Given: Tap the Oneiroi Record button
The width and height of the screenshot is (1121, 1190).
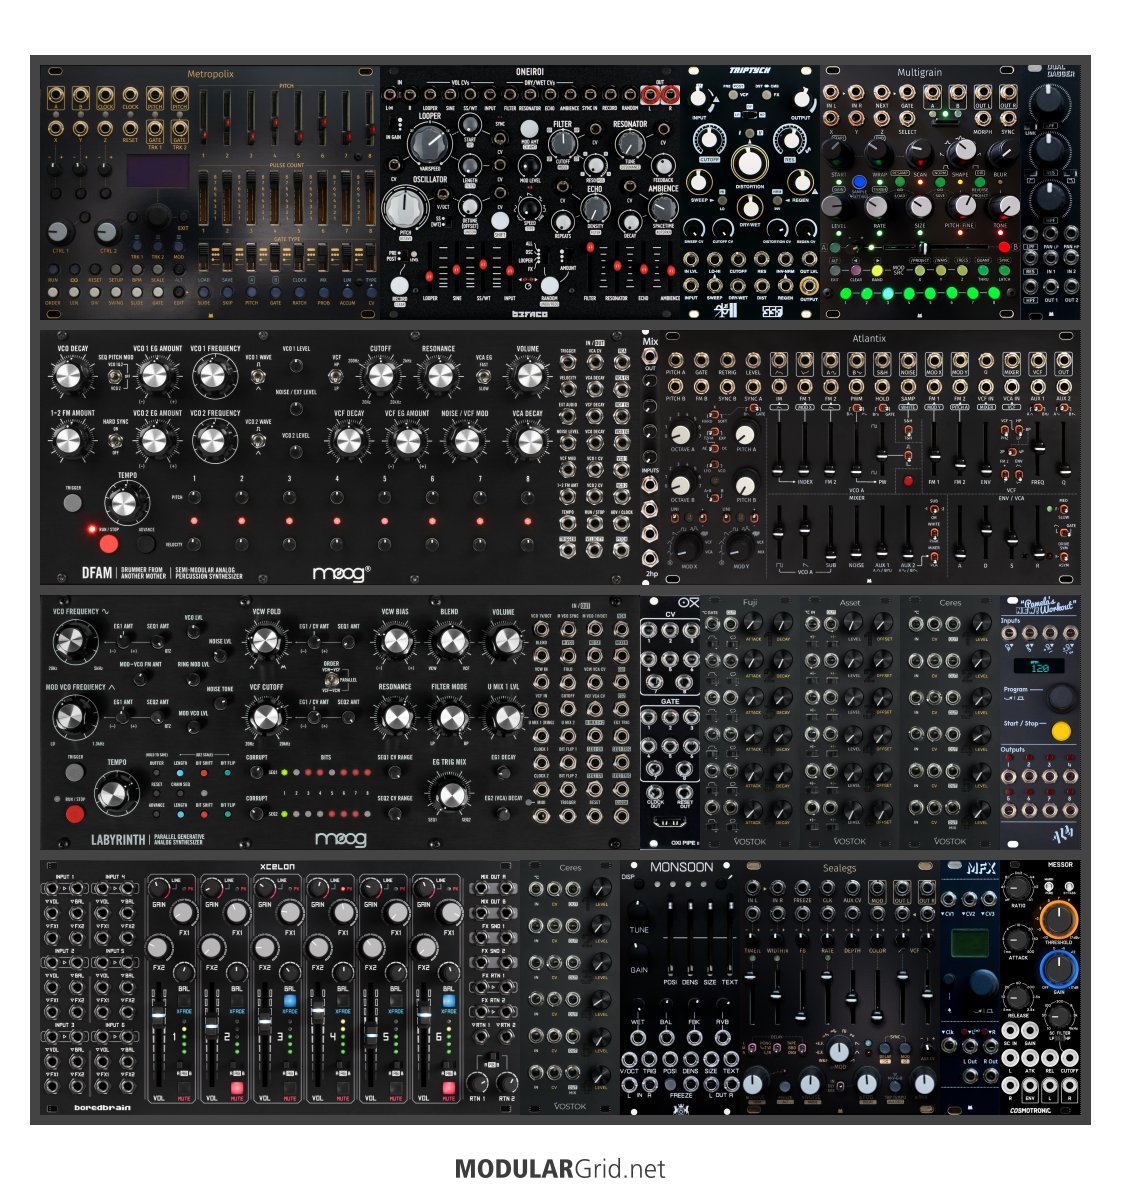Looking at the screenshot, I should pyautogui.click(x=399, y=285).
